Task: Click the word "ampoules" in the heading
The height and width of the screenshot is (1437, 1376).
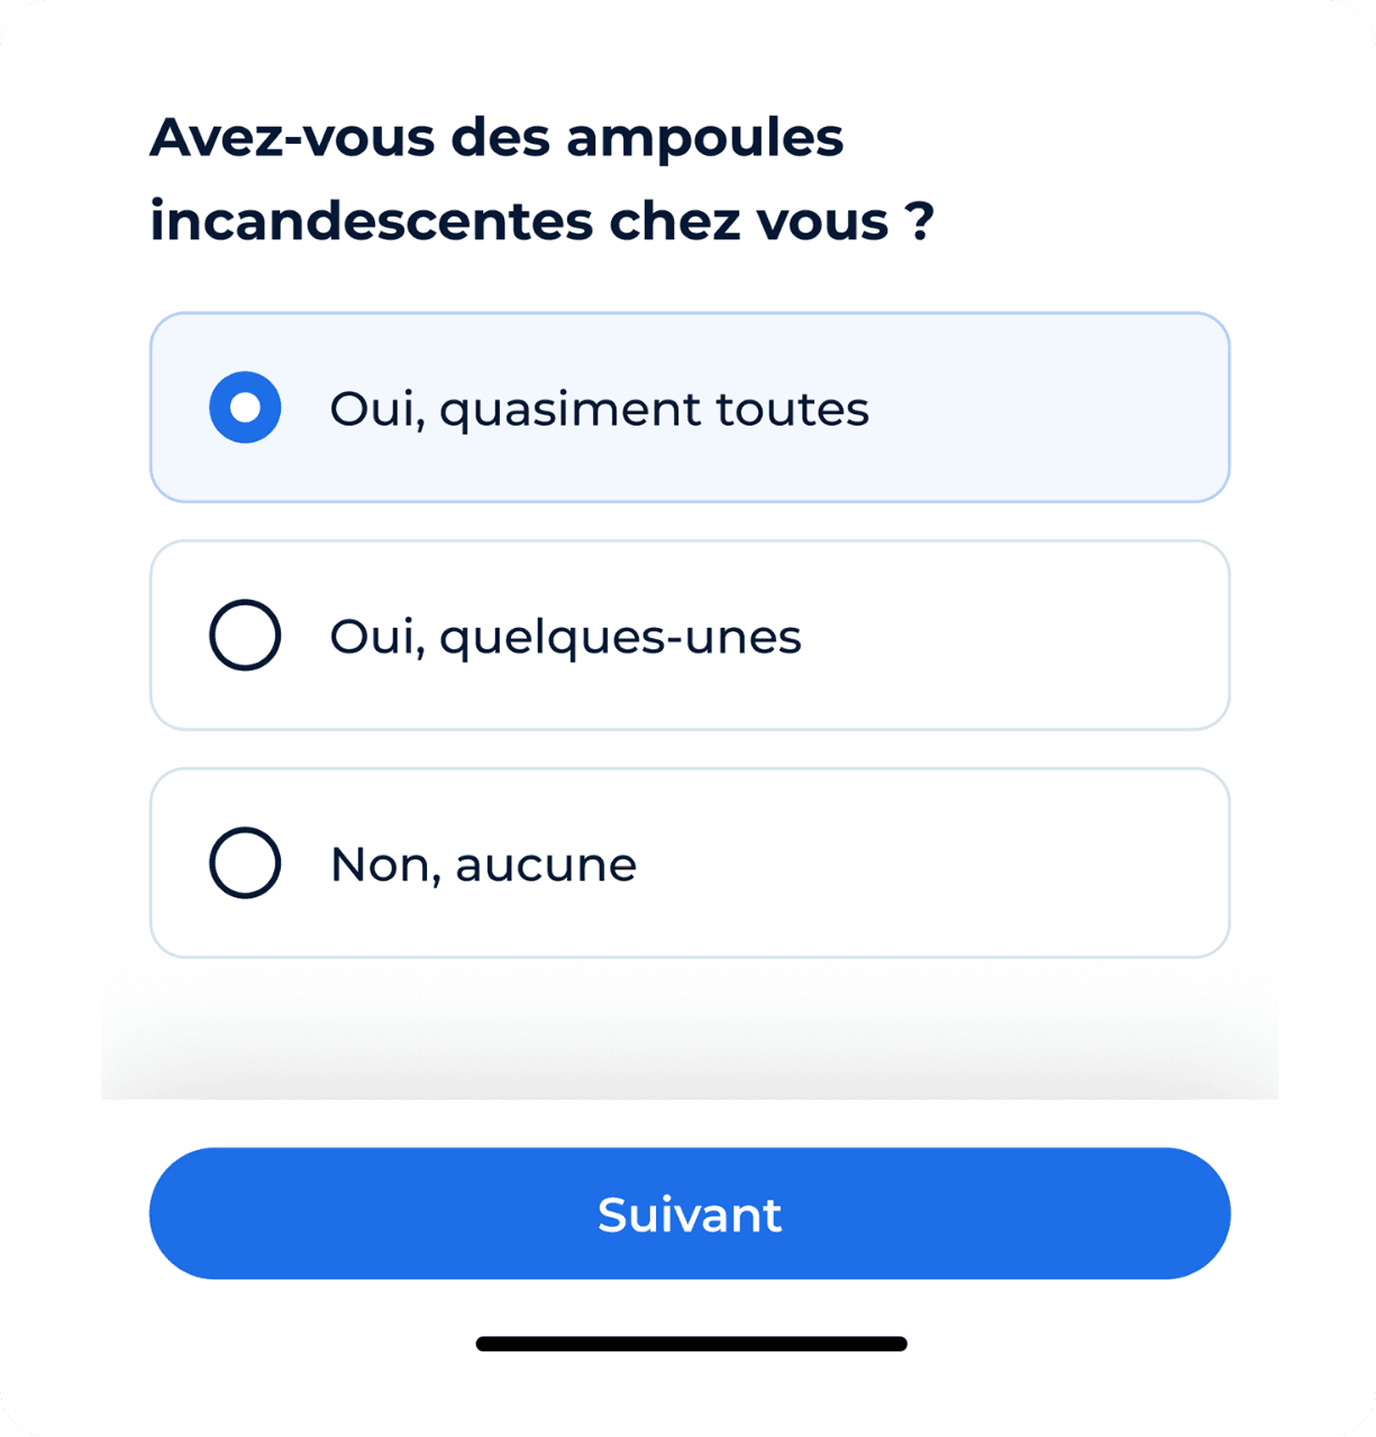Action: pos(705,137)
